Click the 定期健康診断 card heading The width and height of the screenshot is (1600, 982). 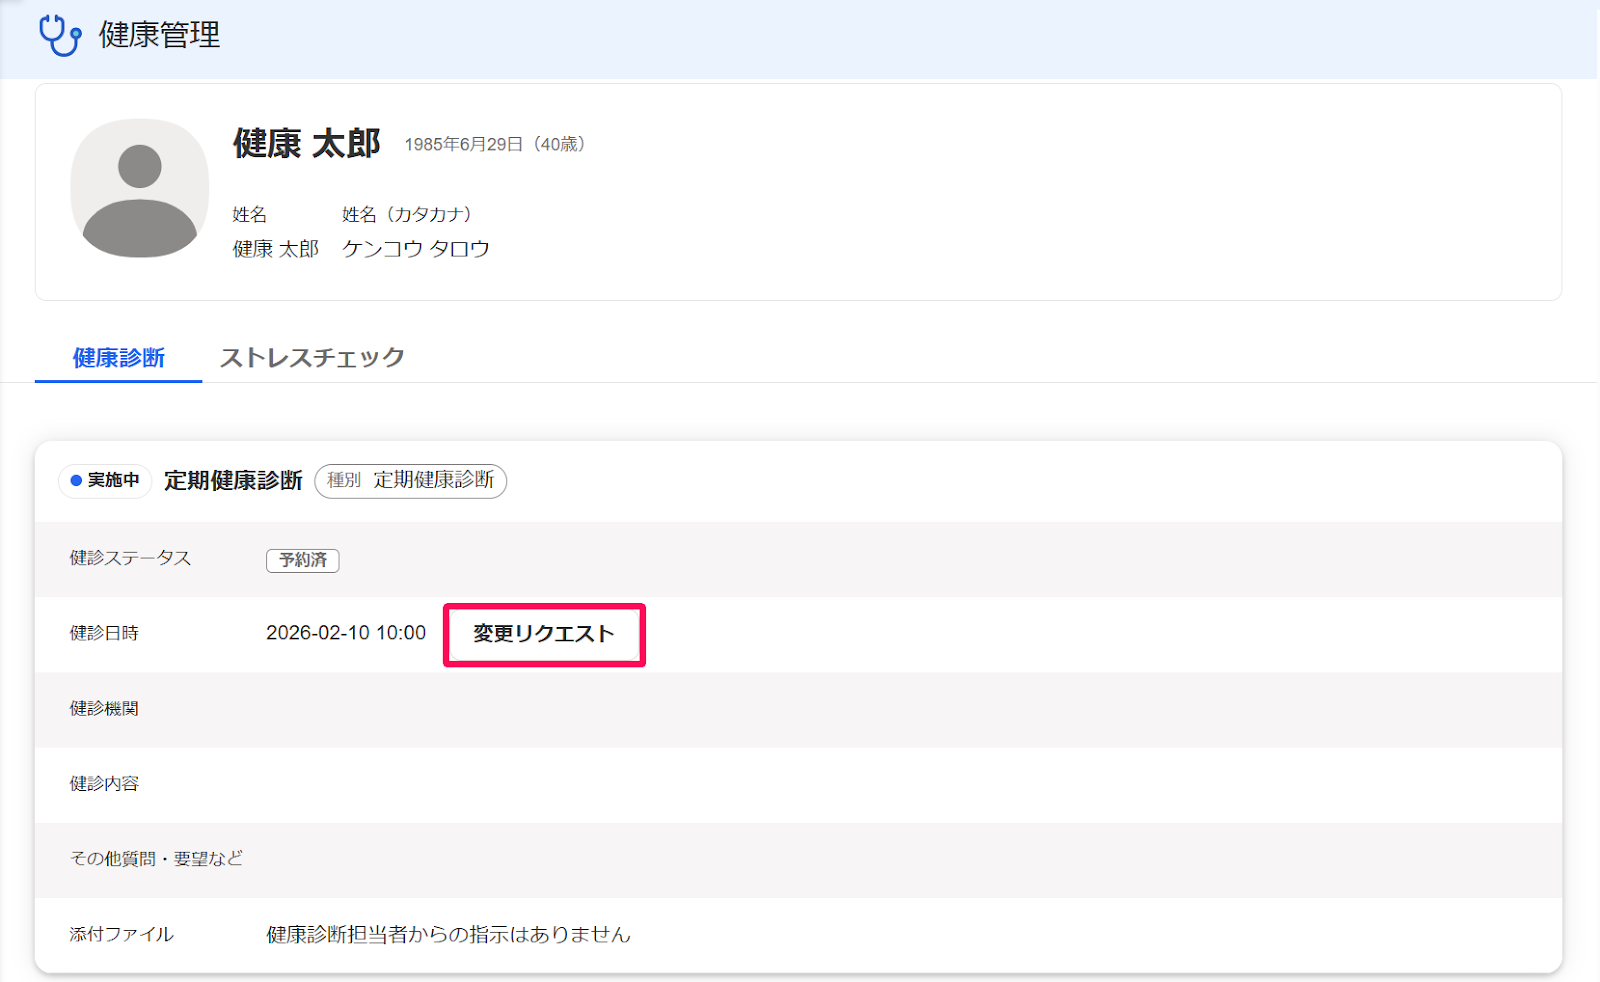click(x=233, y=481)
